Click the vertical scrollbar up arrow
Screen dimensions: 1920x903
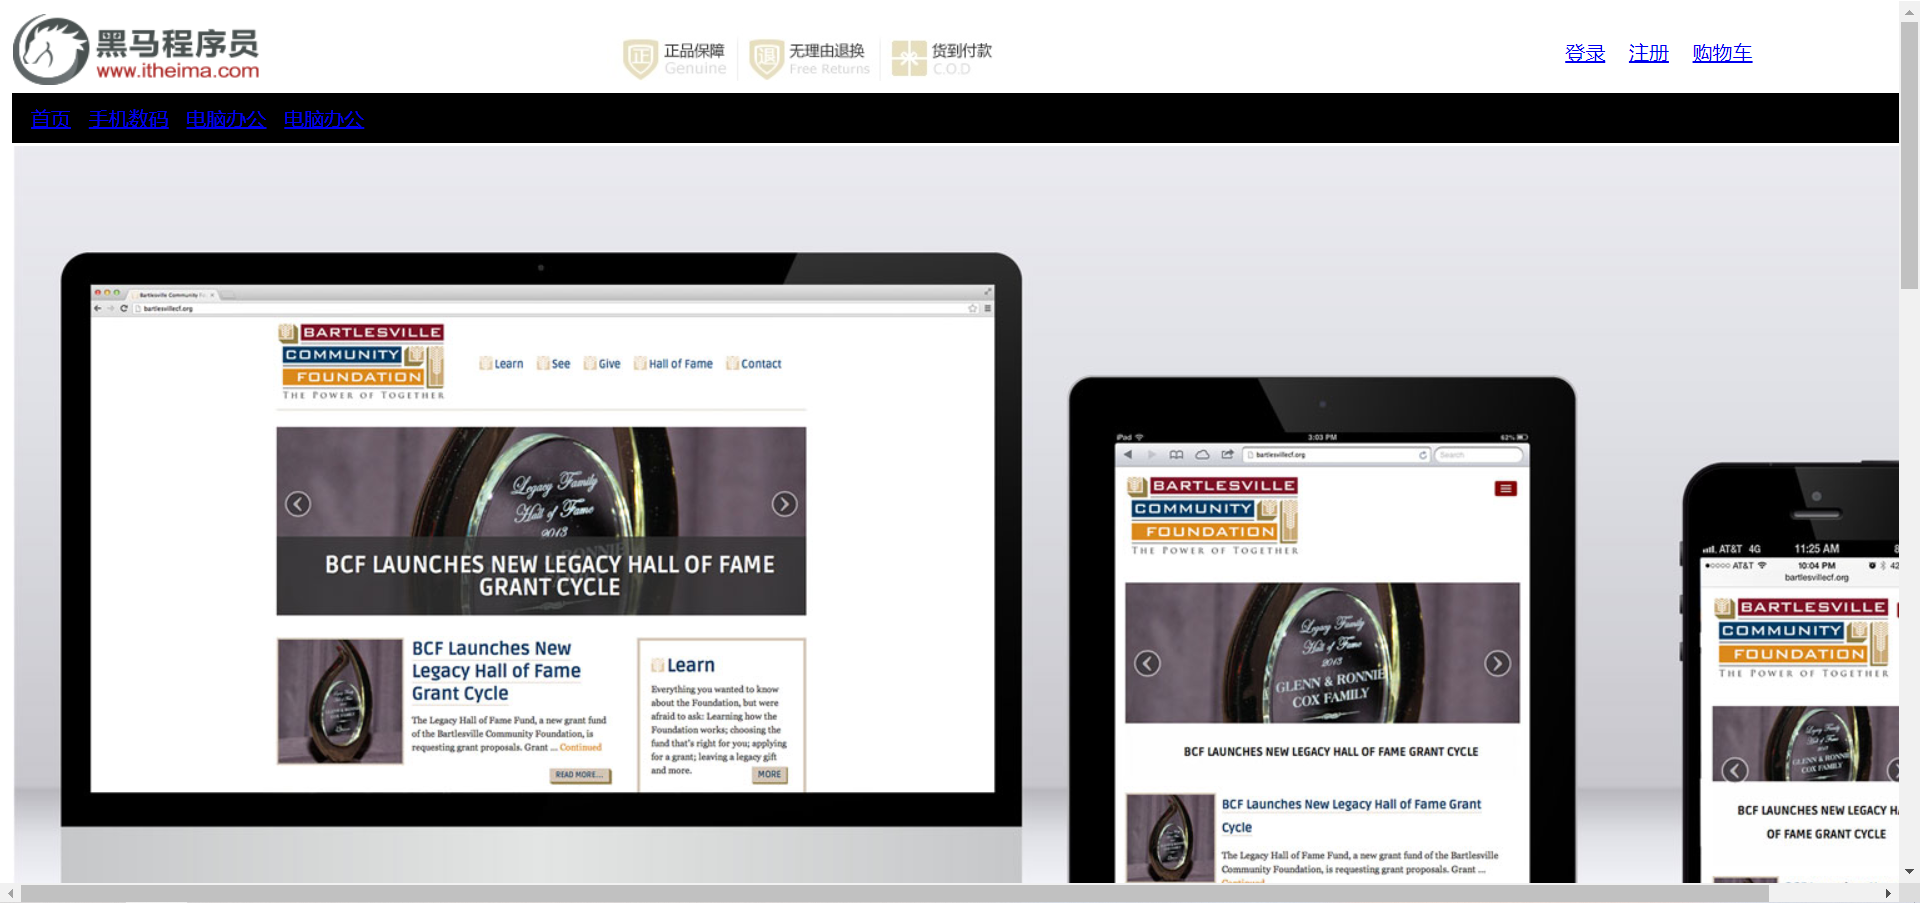click(1909, 10)
